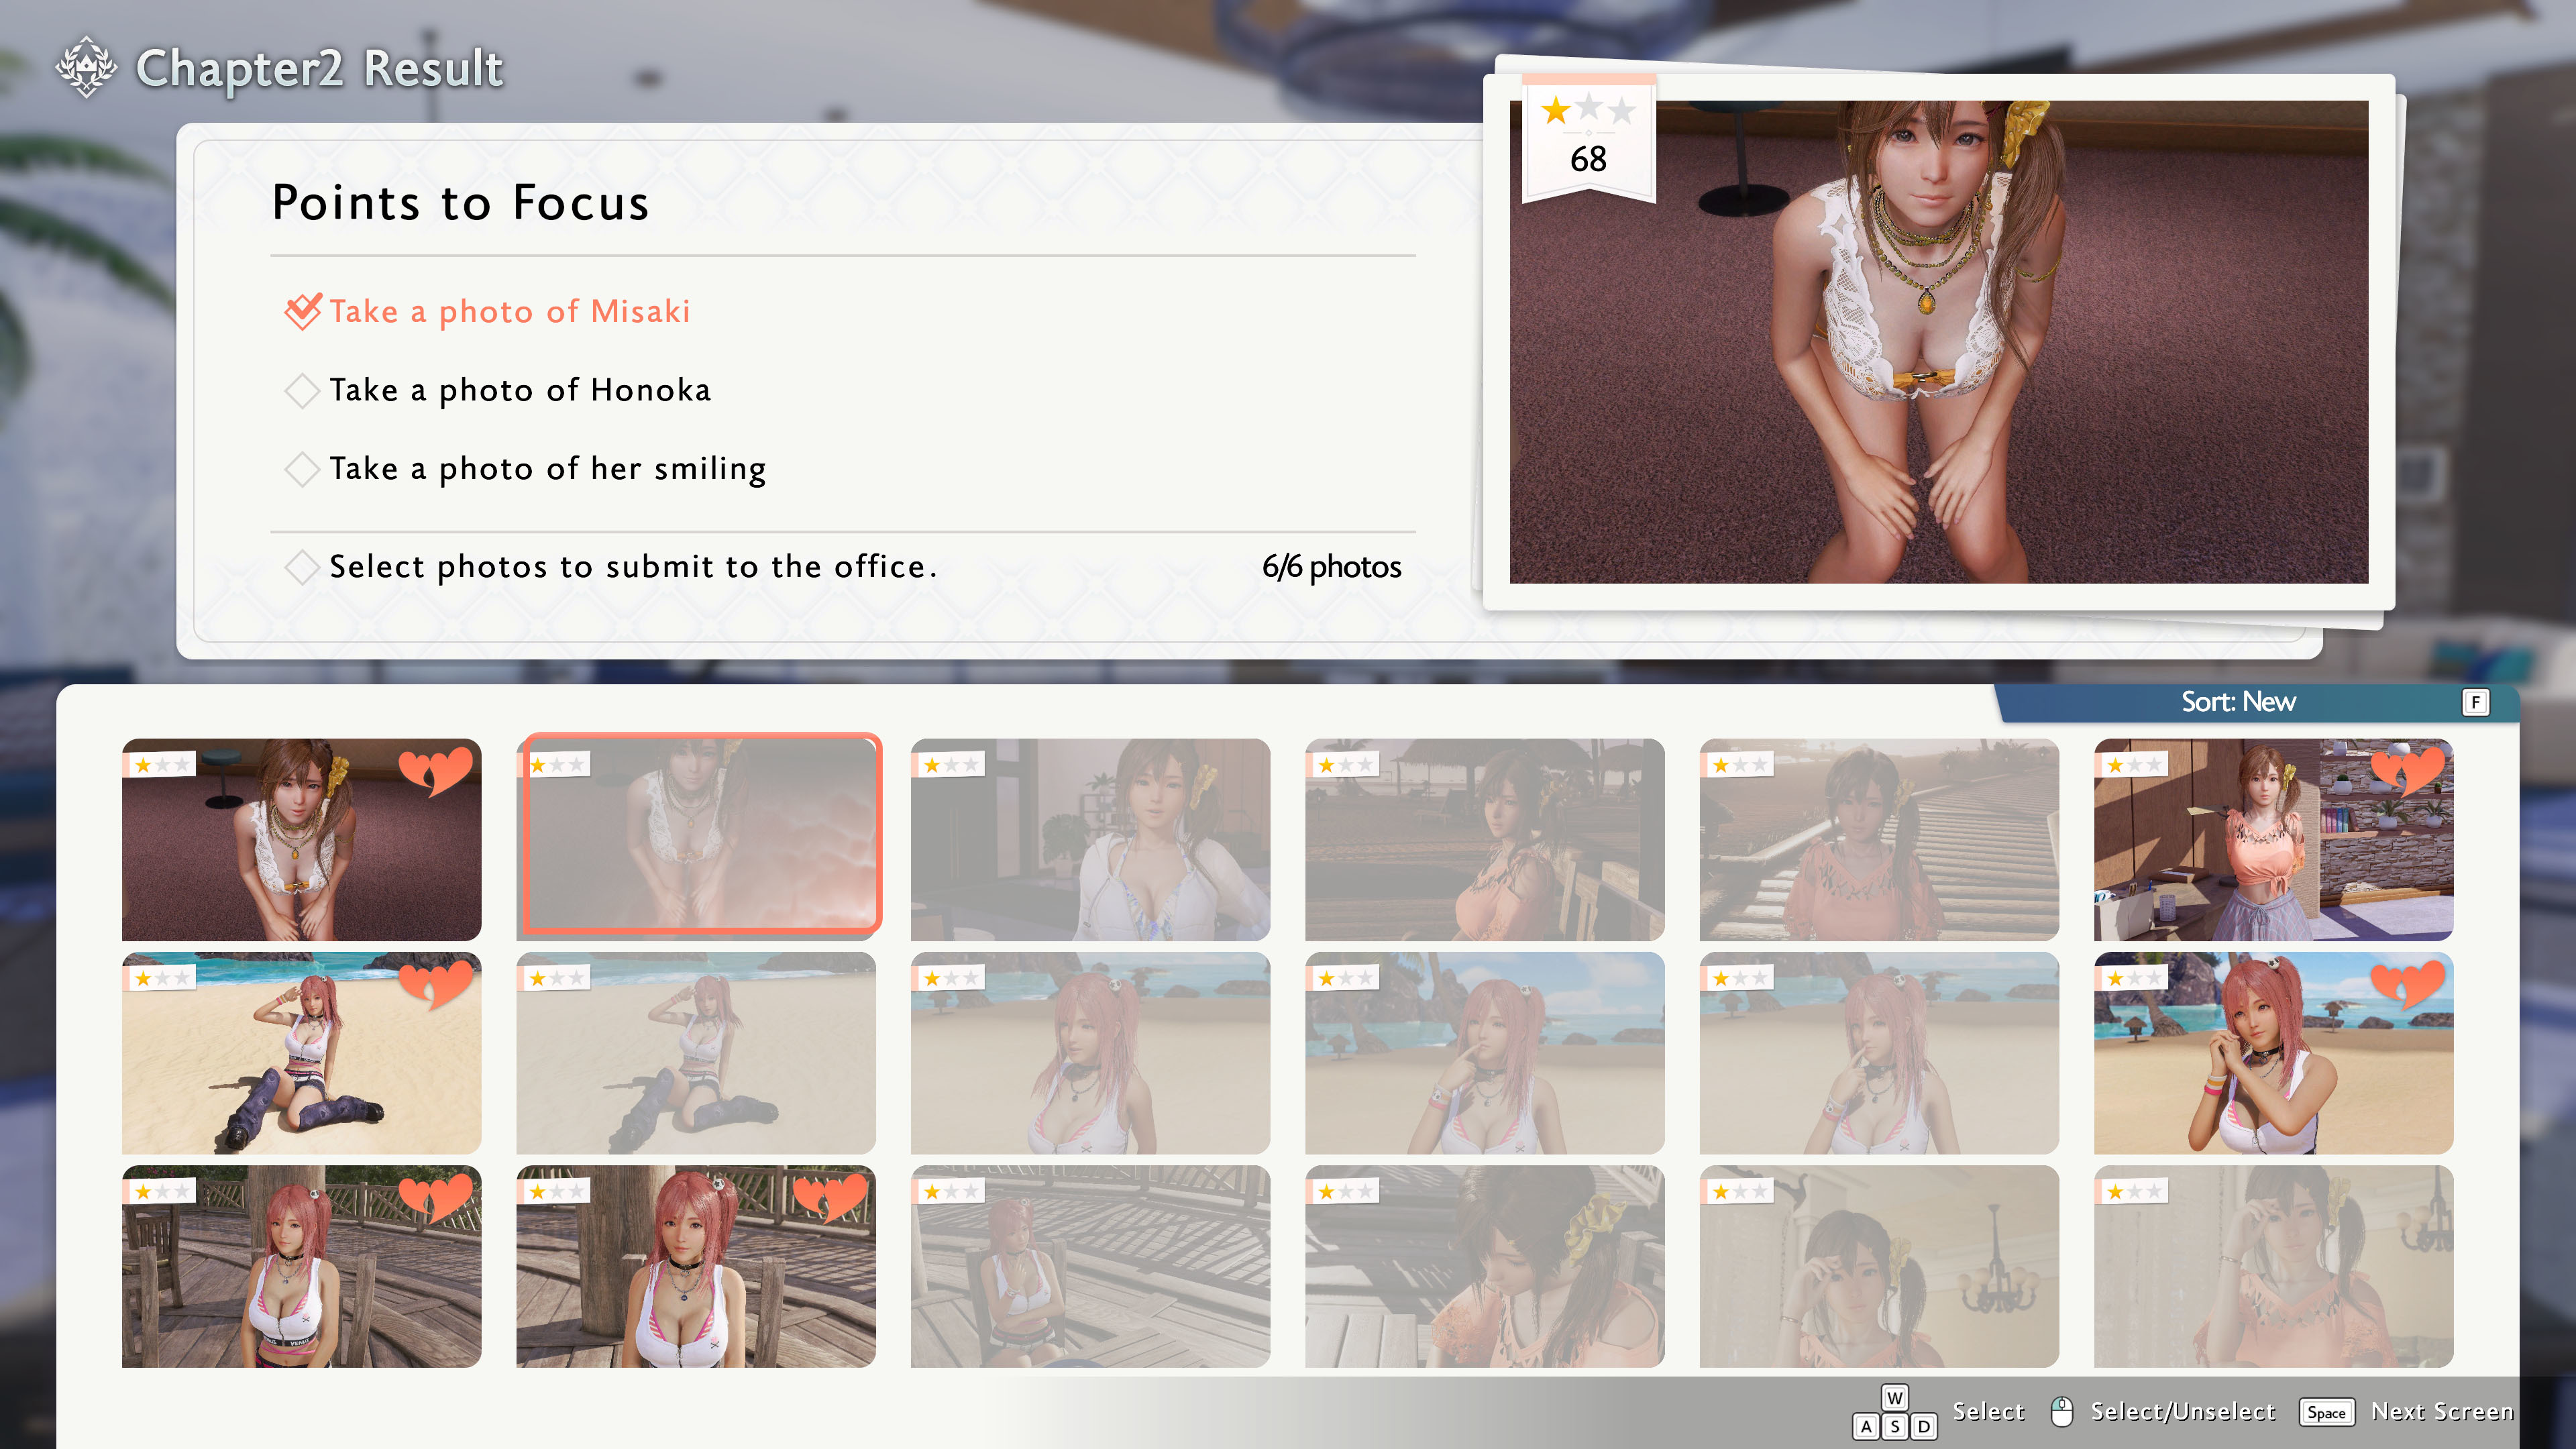The image size is (2576, 1449).
Task: Select third row first photo on wooden deck
Action: (302, 1266)
